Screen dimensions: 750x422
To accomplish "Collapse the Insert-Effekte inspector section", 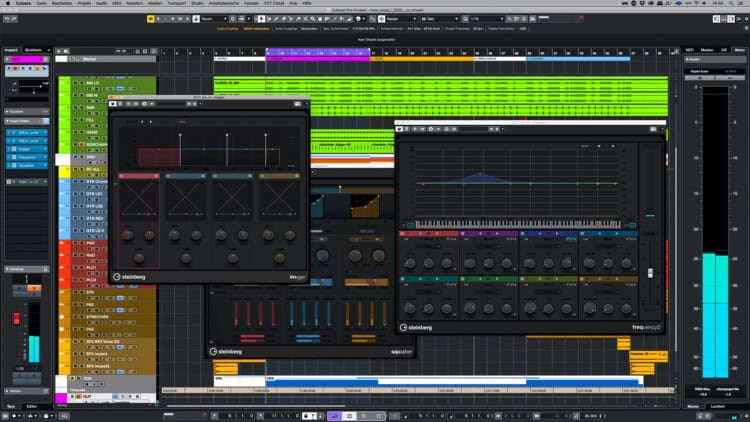I will (26, 121).
